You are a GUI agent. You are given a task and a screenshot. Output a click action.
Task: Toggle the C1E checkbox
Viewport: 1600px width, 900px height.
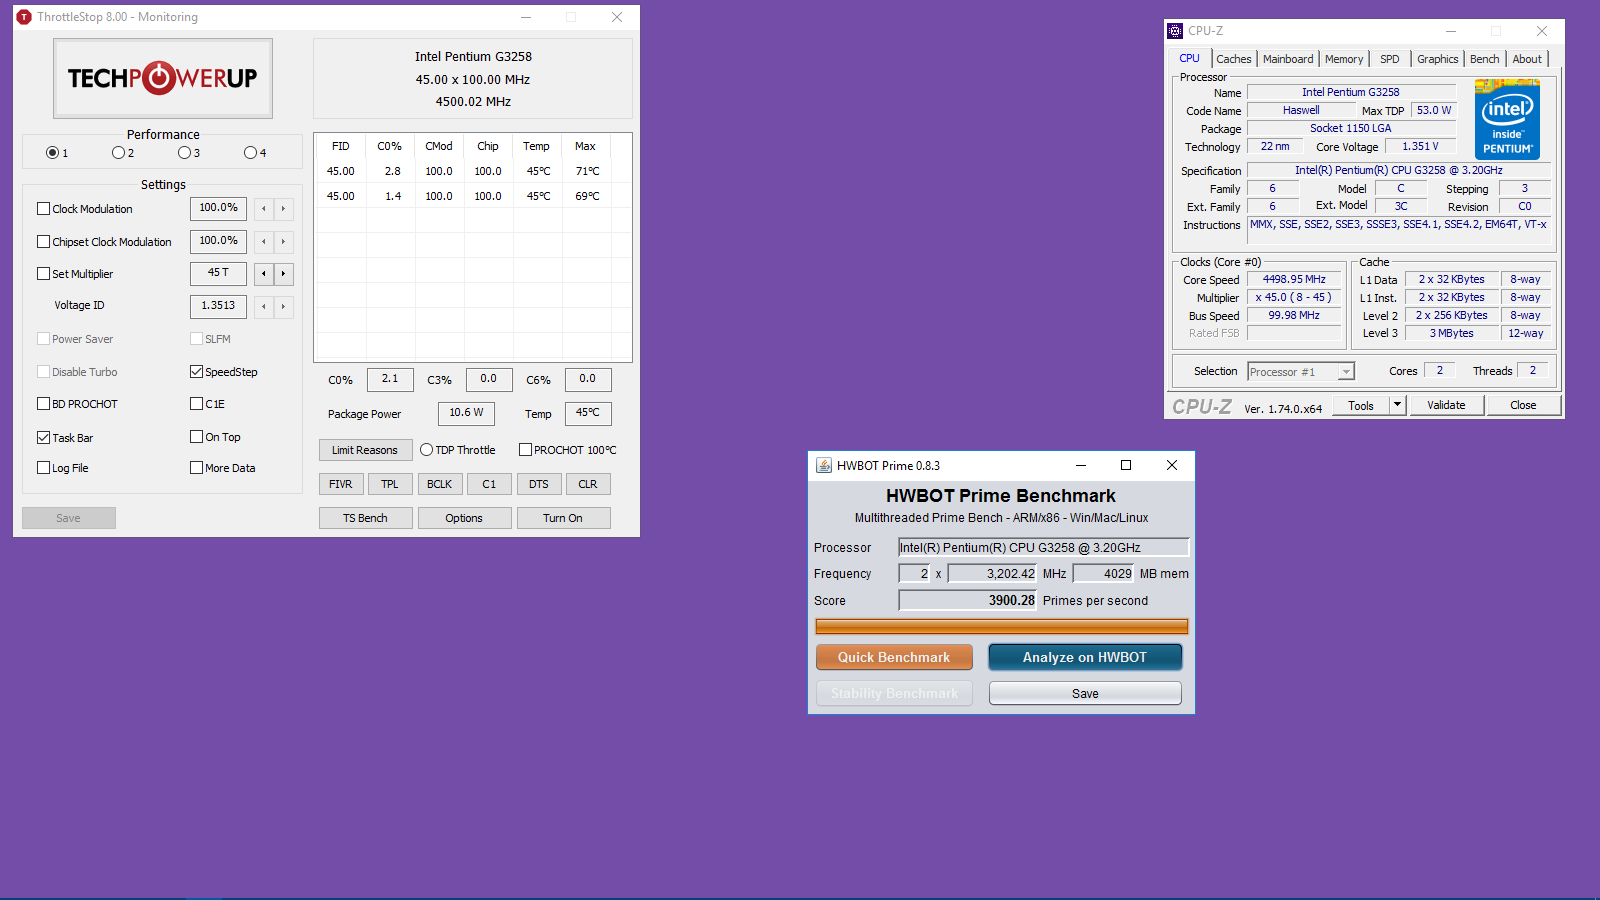[x=196, y=404]
